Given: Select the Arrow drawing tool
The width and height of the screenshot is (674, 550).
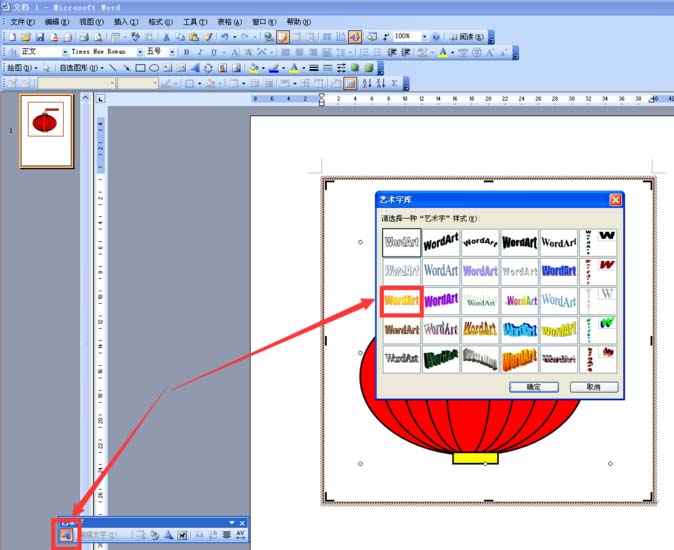Looking at the screenshot, I should tap(126, 68).
